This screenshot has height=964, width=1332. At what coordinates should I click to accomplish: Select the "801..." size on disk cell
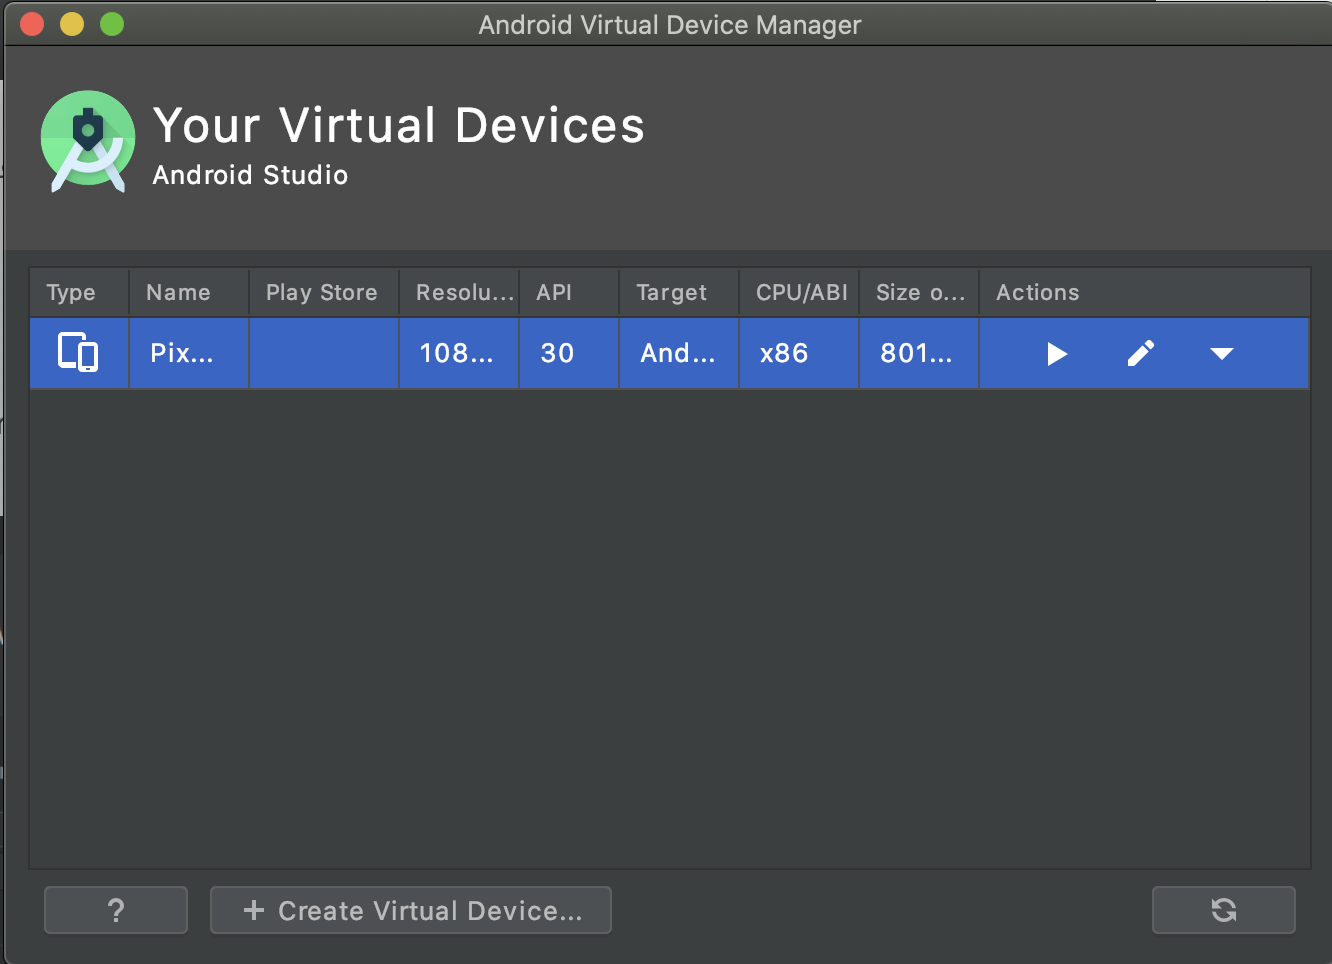[919, 353]
